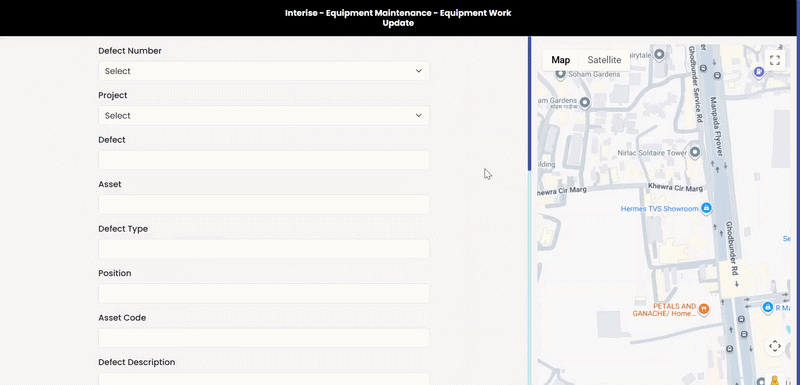Click the Nirlac Solitaire Tower label
The image size is (800, 385).
[652, 153]
